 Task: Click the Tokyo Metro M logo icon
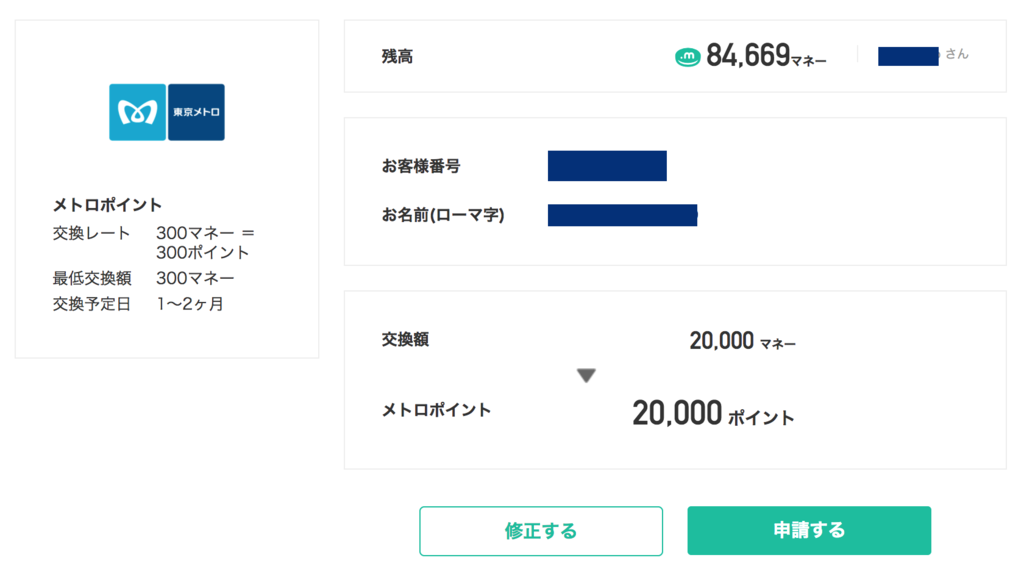click(x=137, y=112)
